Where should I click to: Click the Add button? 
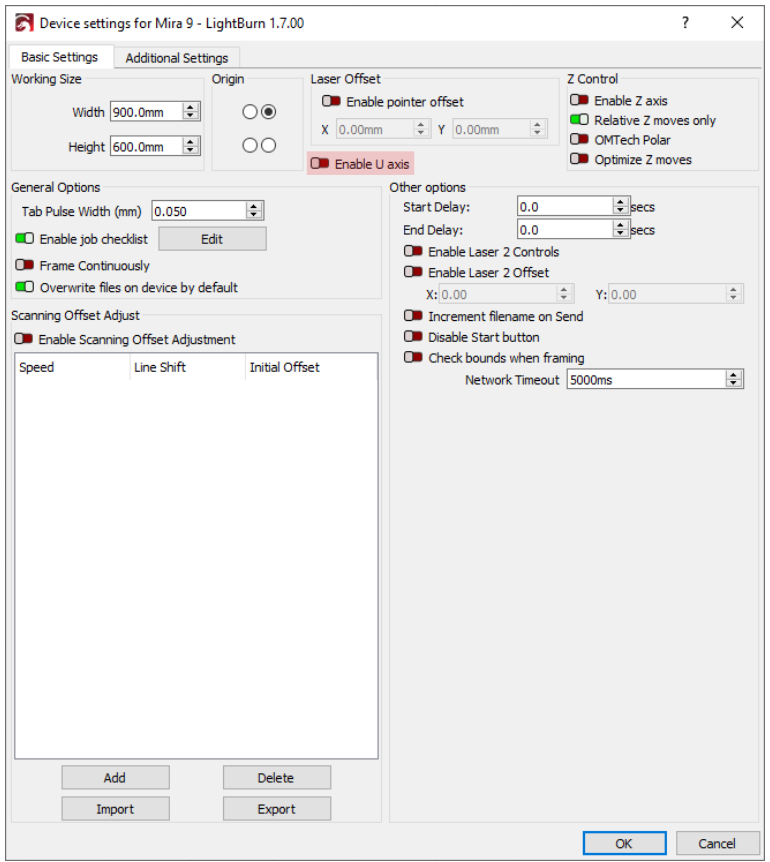coord(115,777)
